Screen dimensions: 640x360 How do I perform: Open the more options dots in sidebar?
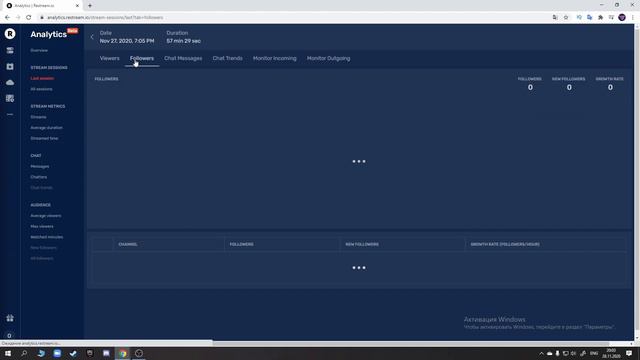click(10, 114)
